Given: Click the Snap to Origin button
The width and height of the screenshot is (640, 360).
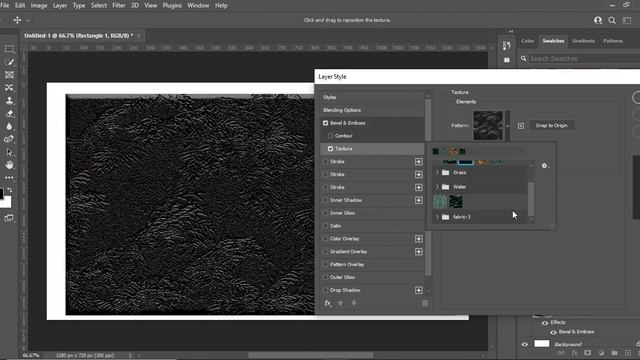Looking at the screenshot, I should [551, 125].
